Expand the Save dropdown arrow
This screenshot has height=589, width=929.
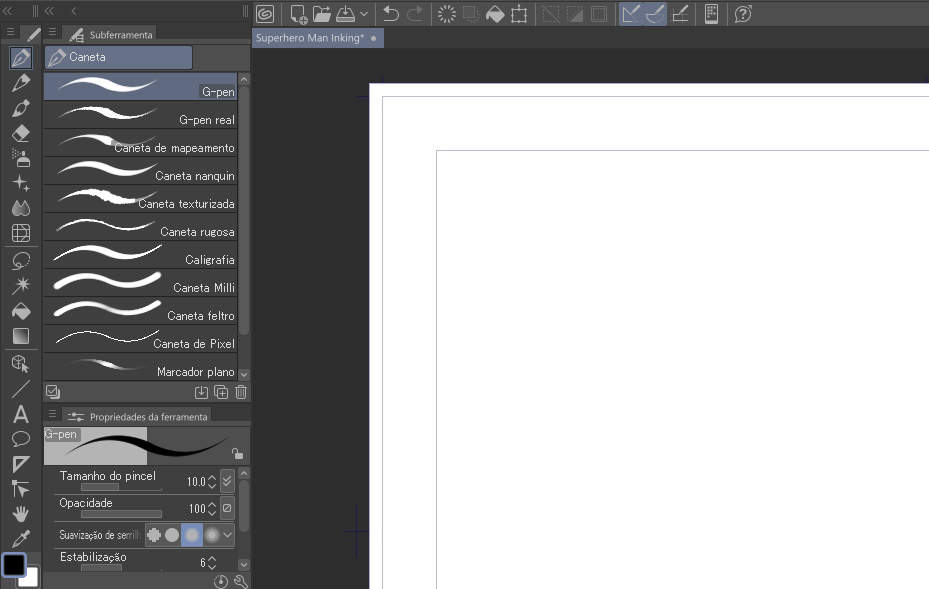click(363, 15)
